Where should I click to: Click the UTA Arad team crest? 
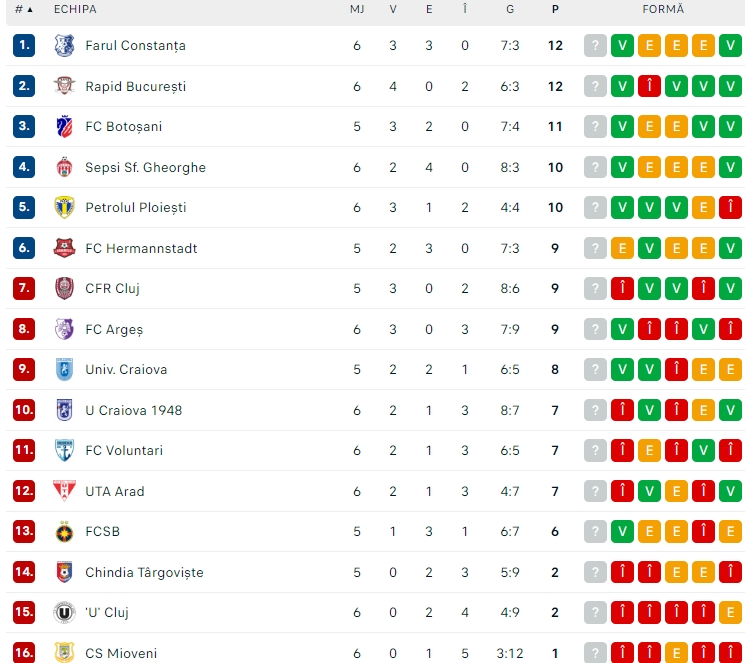point(65,491)
